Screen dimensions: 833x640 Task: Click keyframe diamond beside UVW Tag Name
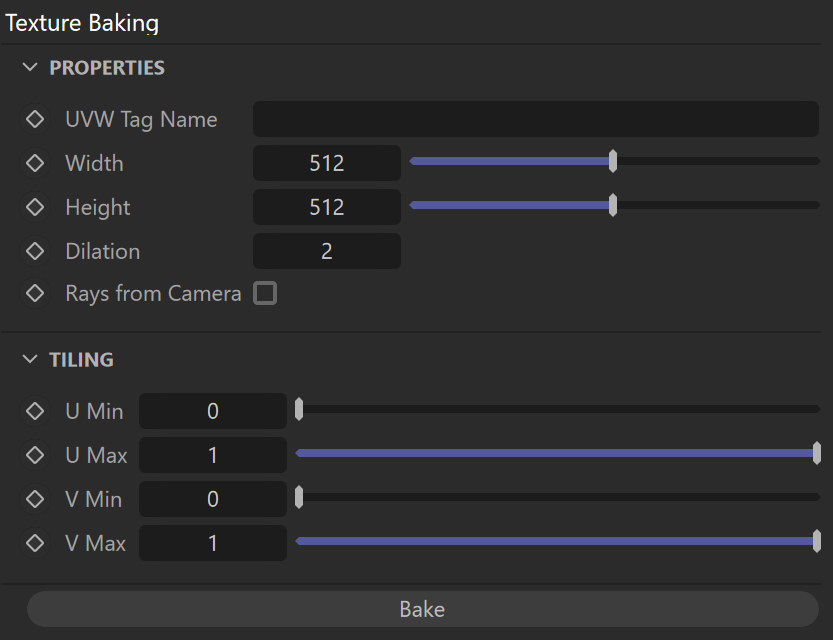pos(35,119)
